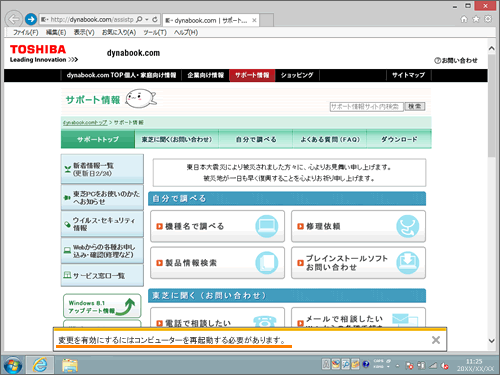Select the サポートトップ green tab
This screenshot has height=375, width=500.
[98, 139]
